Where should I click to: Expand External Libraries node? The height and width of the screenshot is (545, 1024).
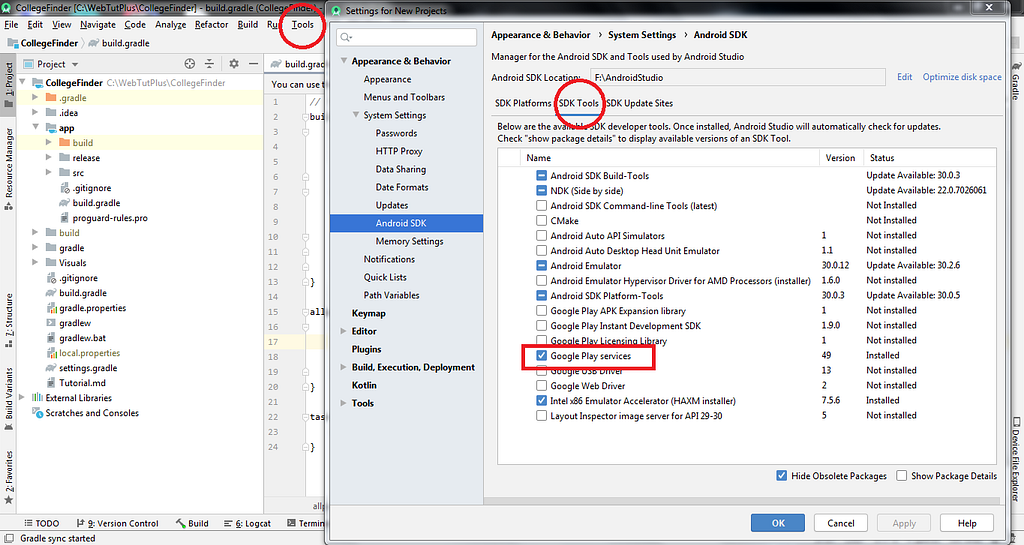(x=23, y=397)
